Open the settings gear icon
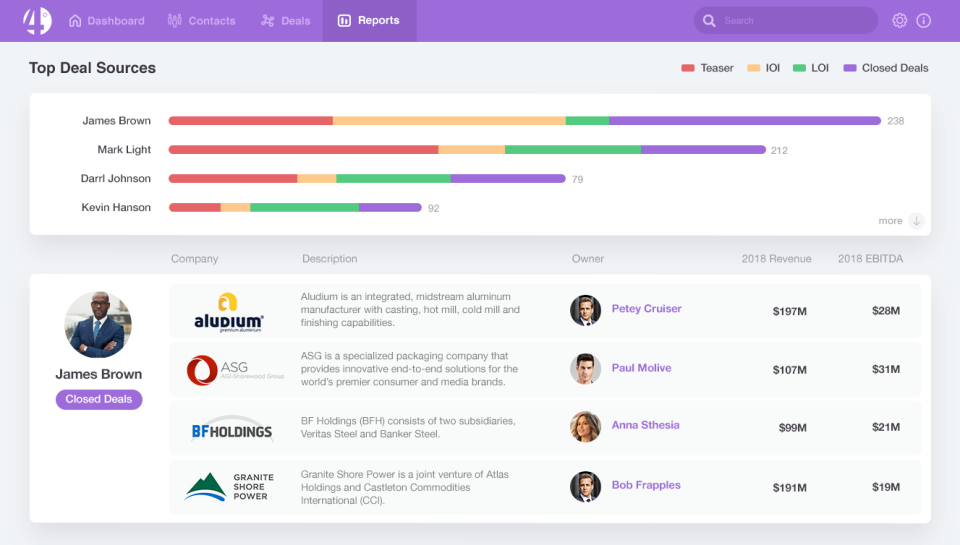 coord(899,21)
